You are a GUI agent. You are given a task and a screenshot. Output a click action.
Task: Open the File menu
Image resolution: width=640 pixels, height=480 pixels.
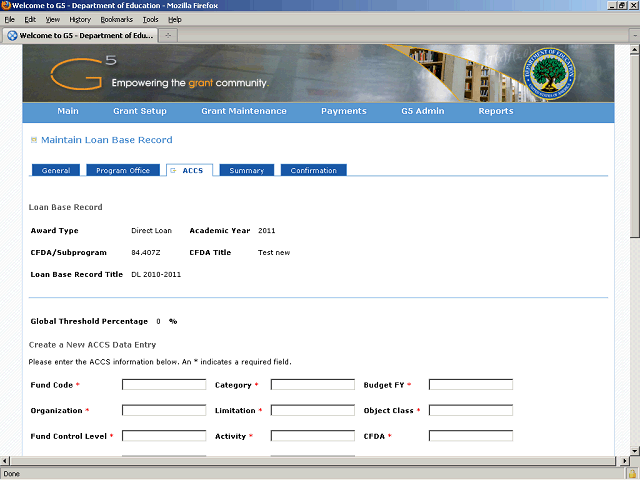point(9,19)
